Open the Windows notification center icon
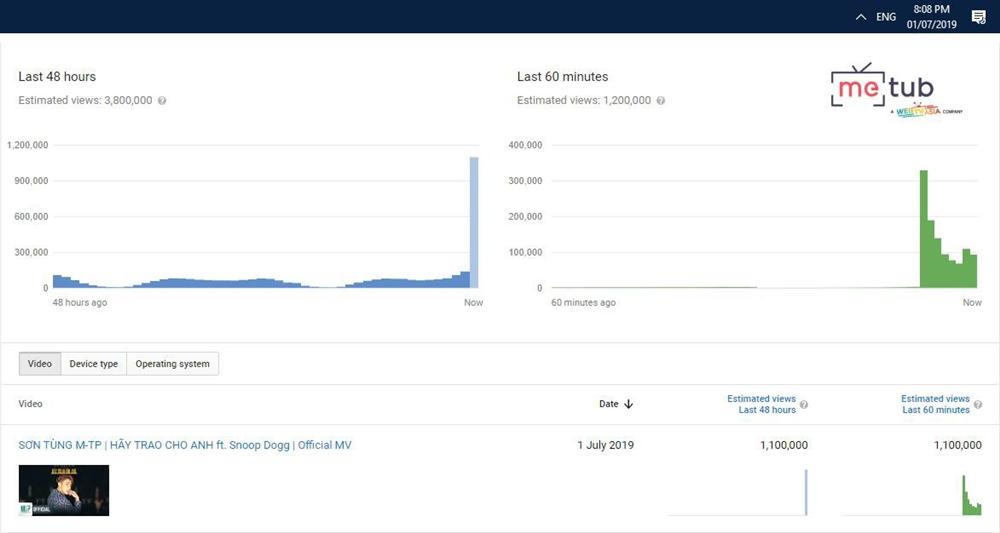Screen dimensions: 1000x533 pos(978,17)
